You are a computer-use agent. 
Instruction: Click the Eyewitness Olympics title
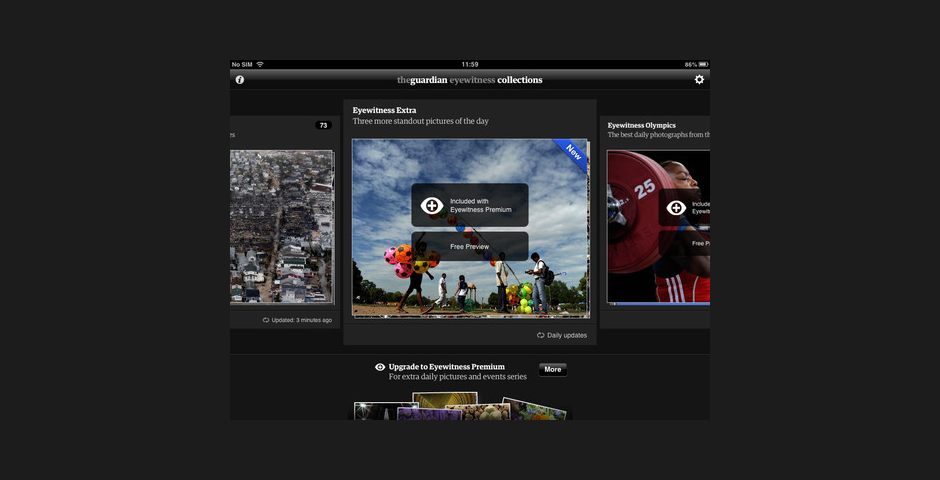click(641, 125)
